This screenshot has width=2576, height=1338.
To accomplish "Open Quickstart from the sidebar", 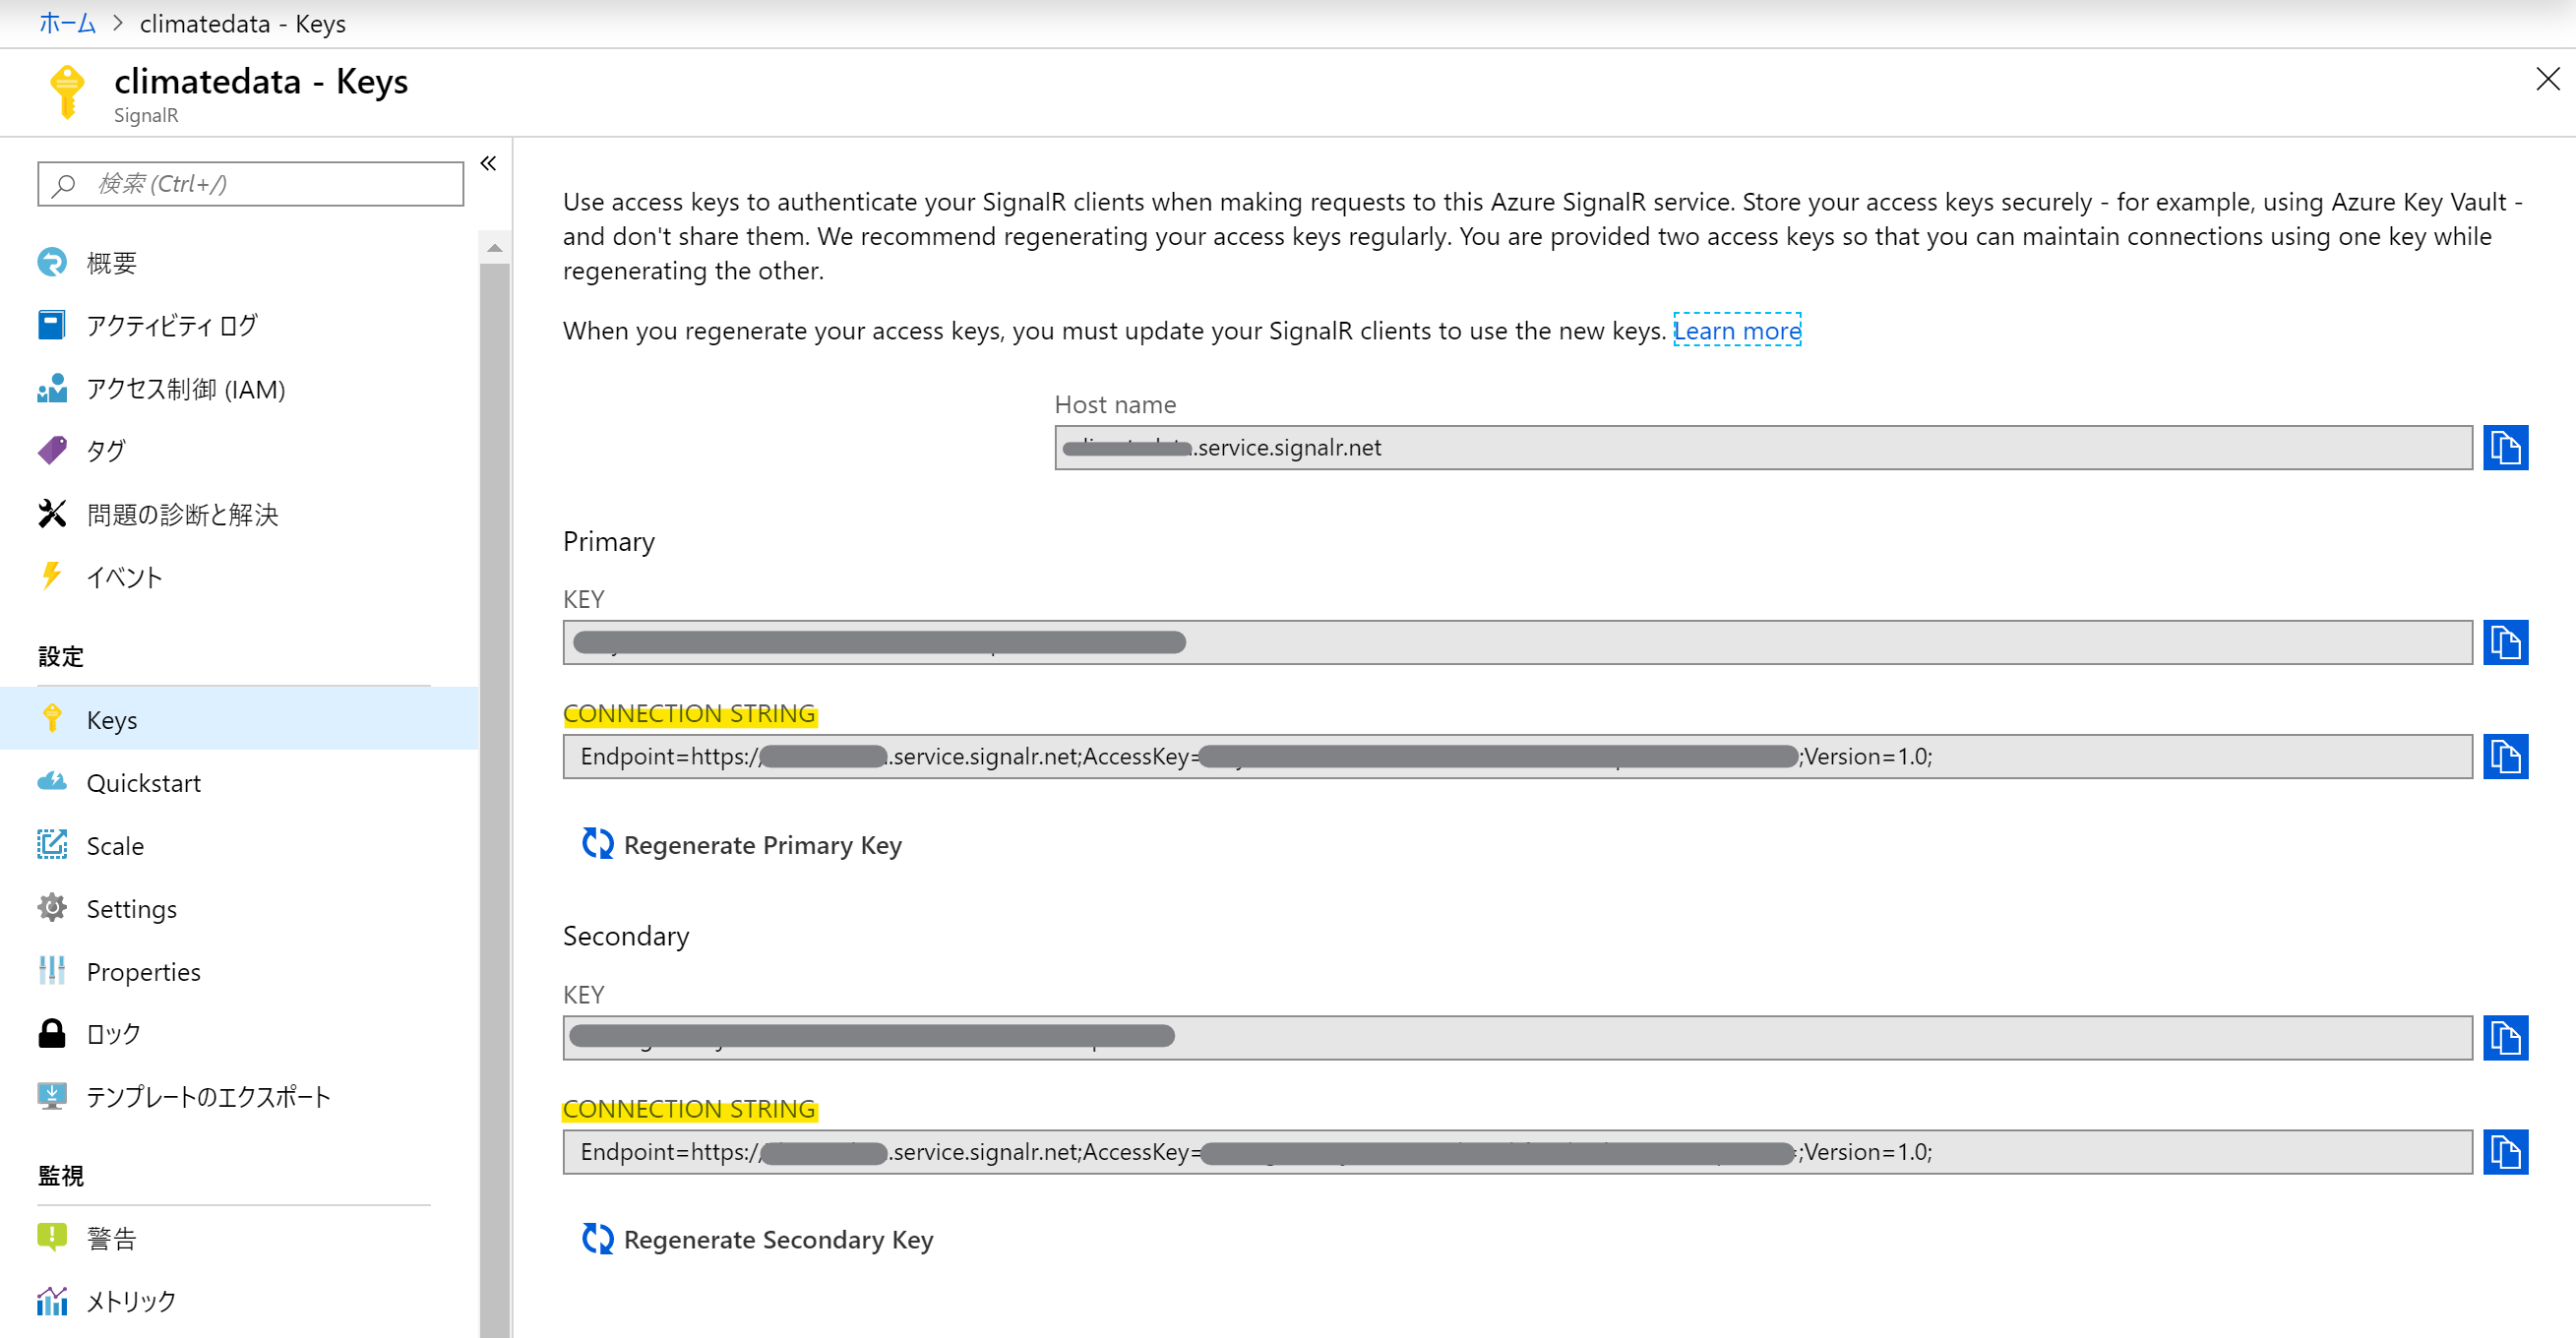I will (x=143, y=782).
